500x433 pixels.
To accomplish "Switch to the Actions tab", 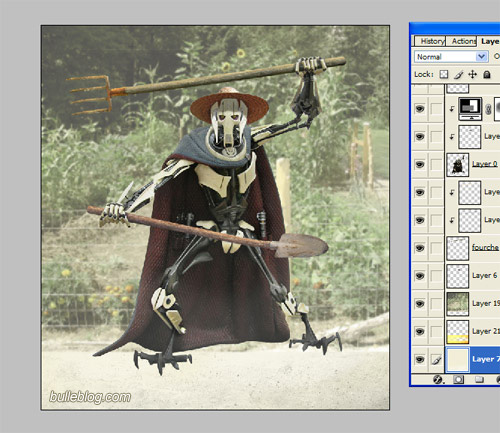I will click(462, 41).
